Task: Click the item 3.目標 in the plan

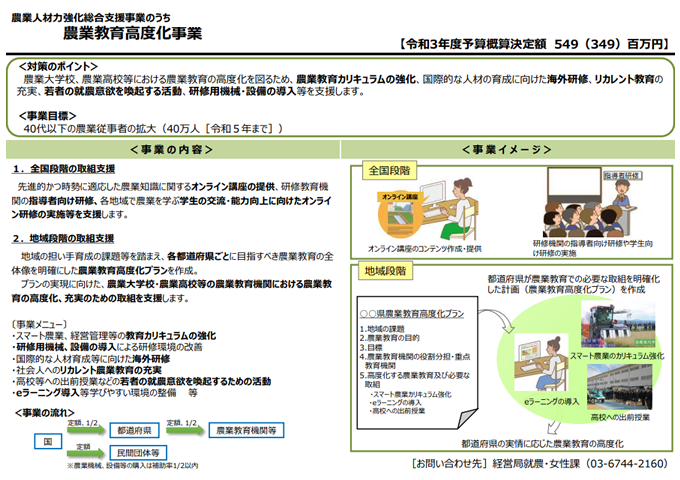Action: coord(371,348)
